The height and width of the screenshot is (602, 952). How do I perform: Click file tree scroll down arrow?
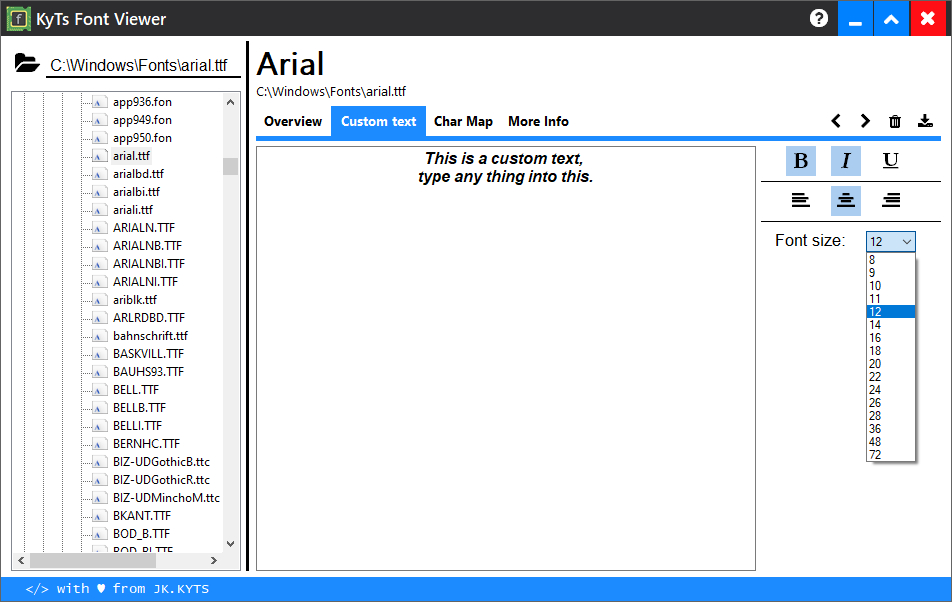[230, 544]
